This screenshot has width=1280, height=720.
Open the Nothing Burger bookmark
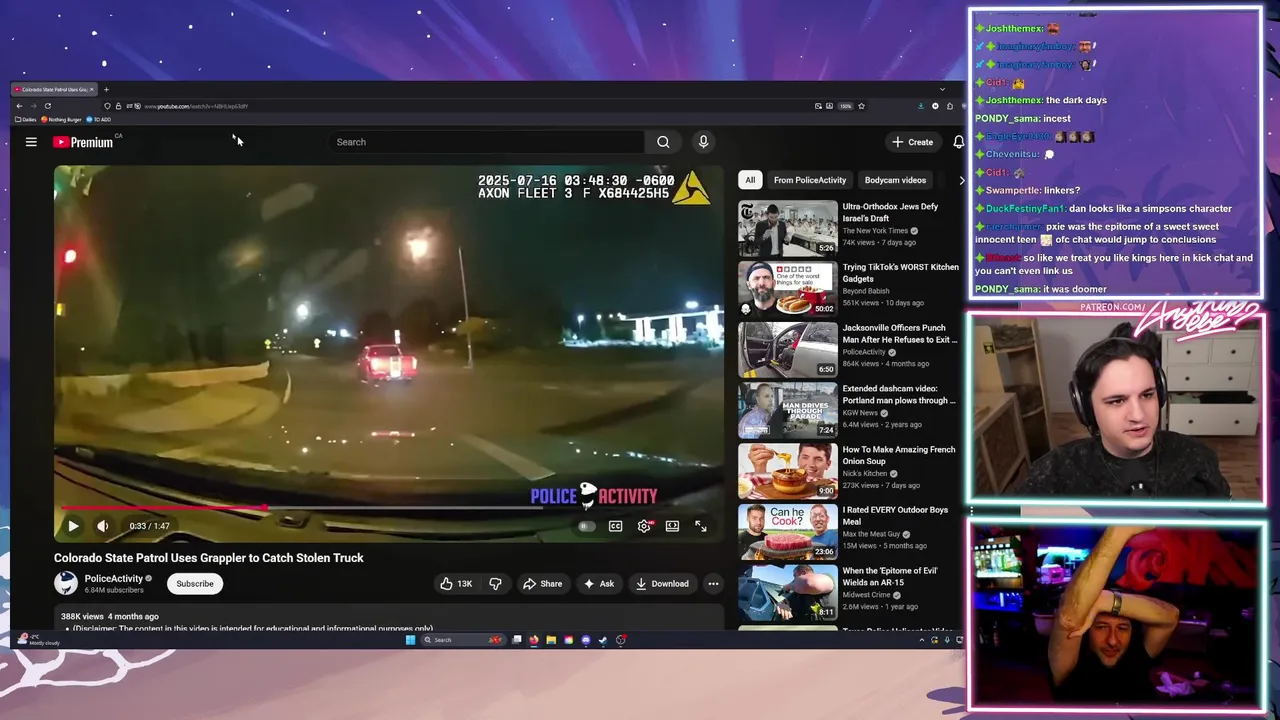62,119
